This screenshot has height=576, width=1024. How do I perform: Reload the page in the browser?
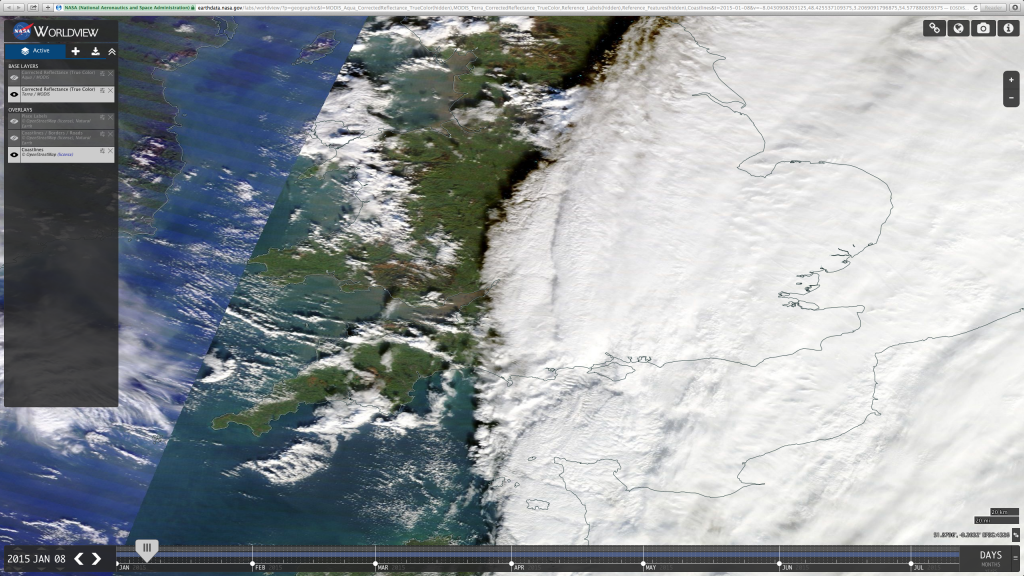coord(975,7)
